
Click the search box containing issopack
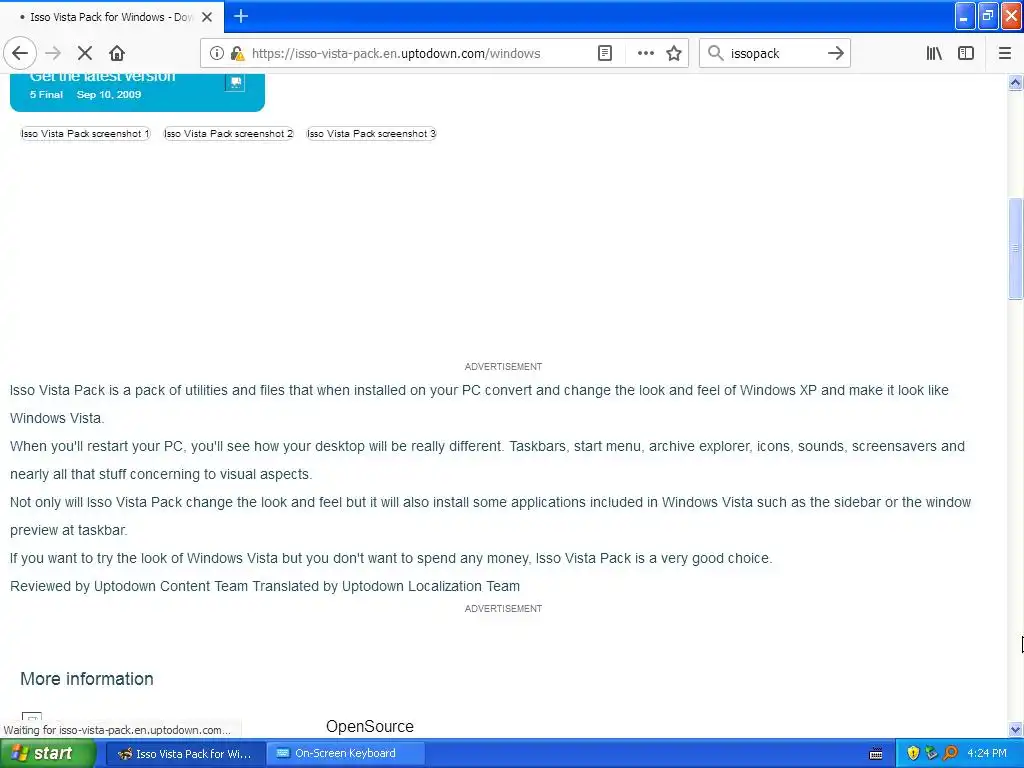(x=775, y=54)
